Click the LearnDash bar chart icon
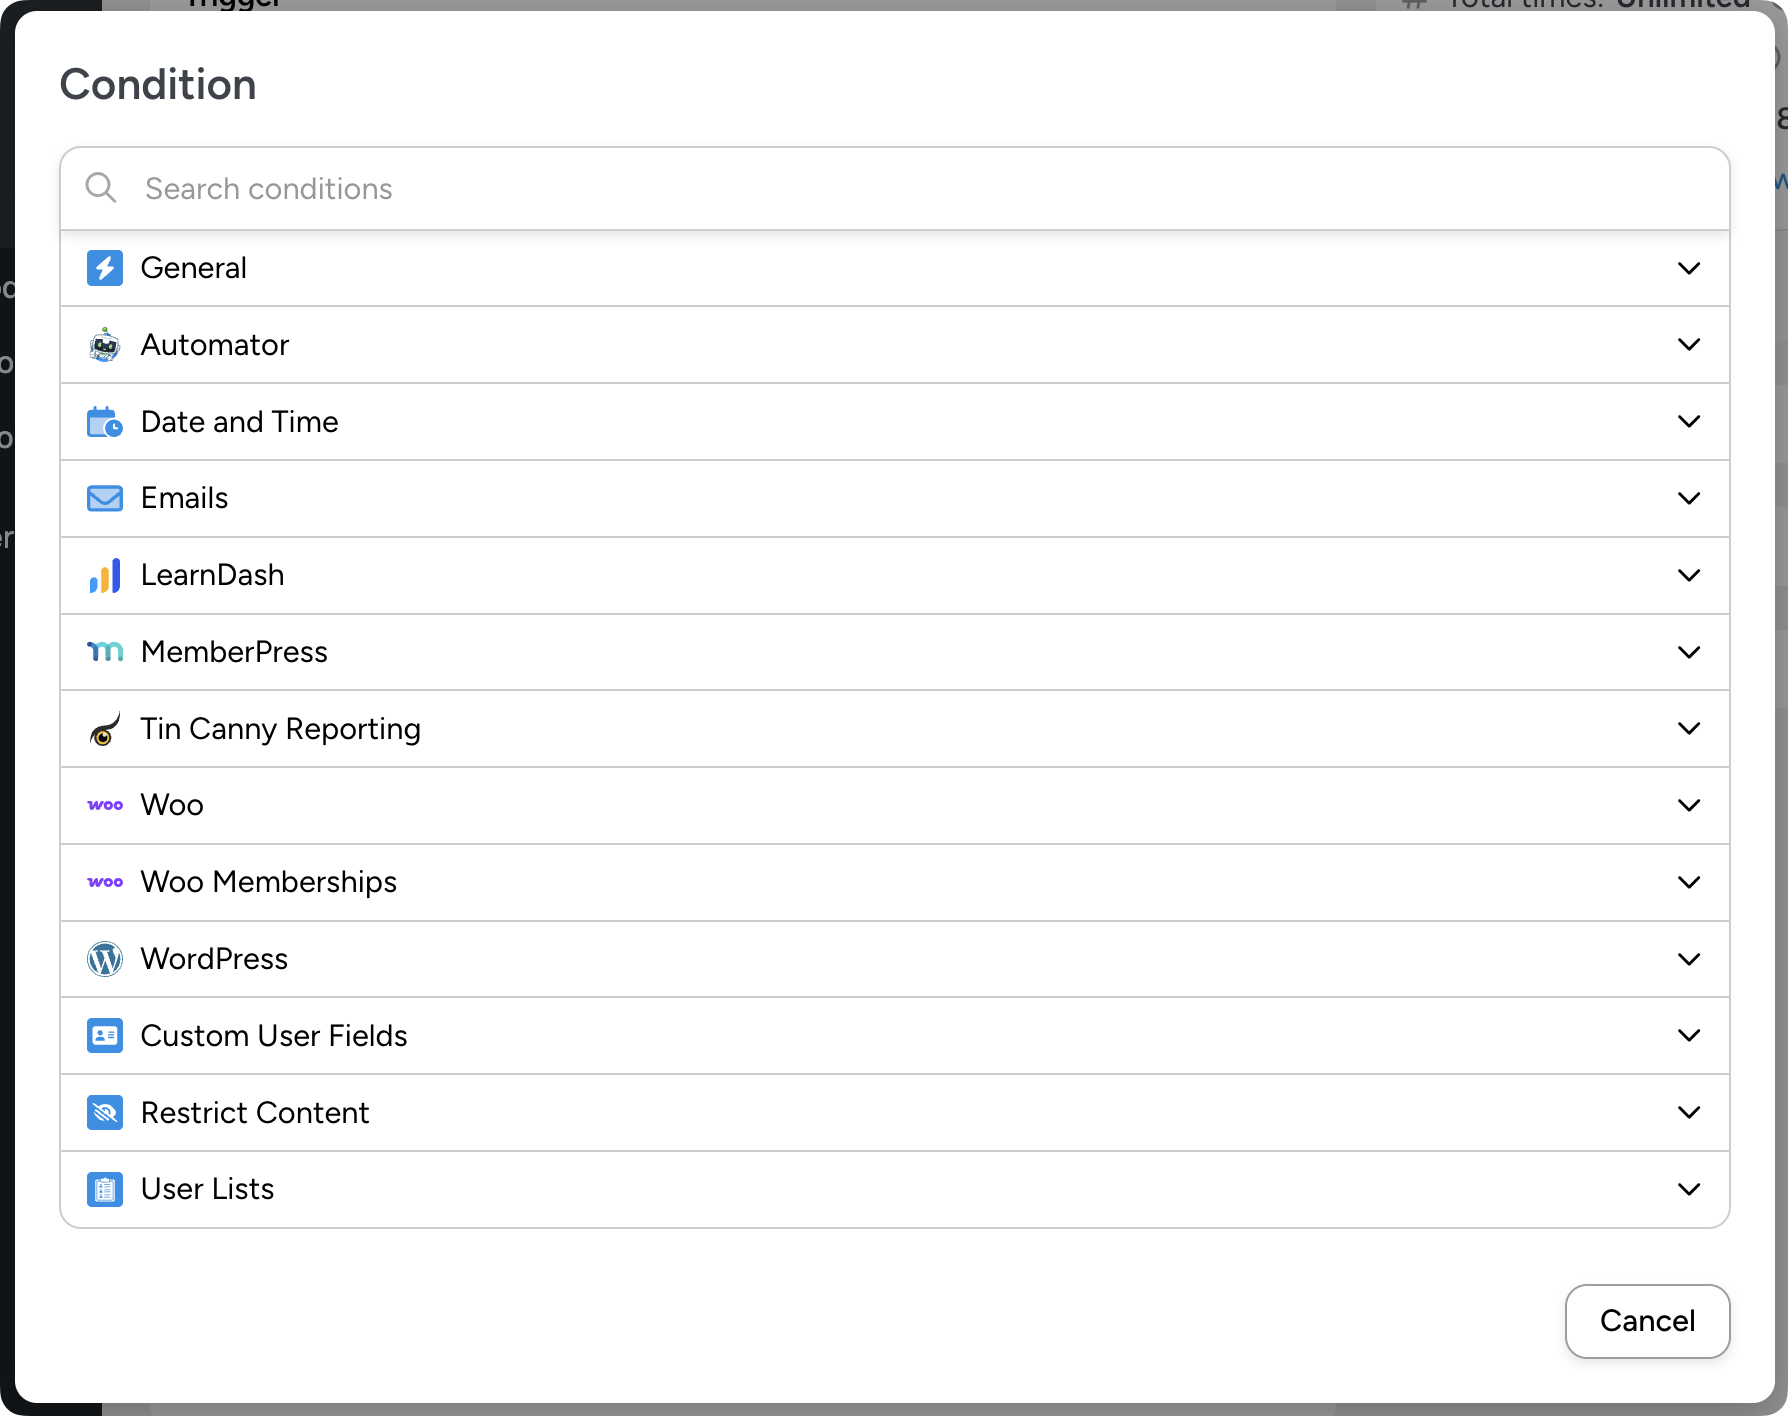 105,575
